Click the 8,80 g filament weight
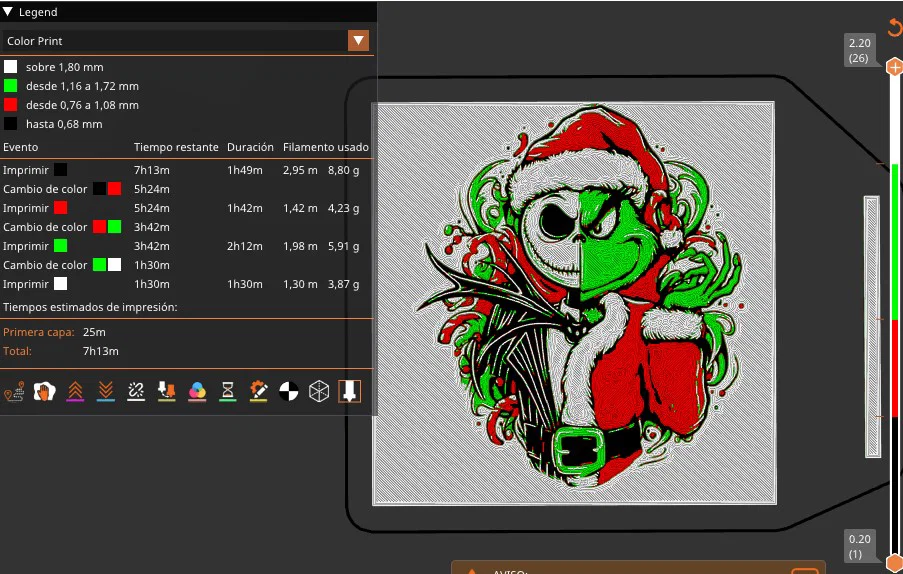903x574 pixels. tap(344, 170)
